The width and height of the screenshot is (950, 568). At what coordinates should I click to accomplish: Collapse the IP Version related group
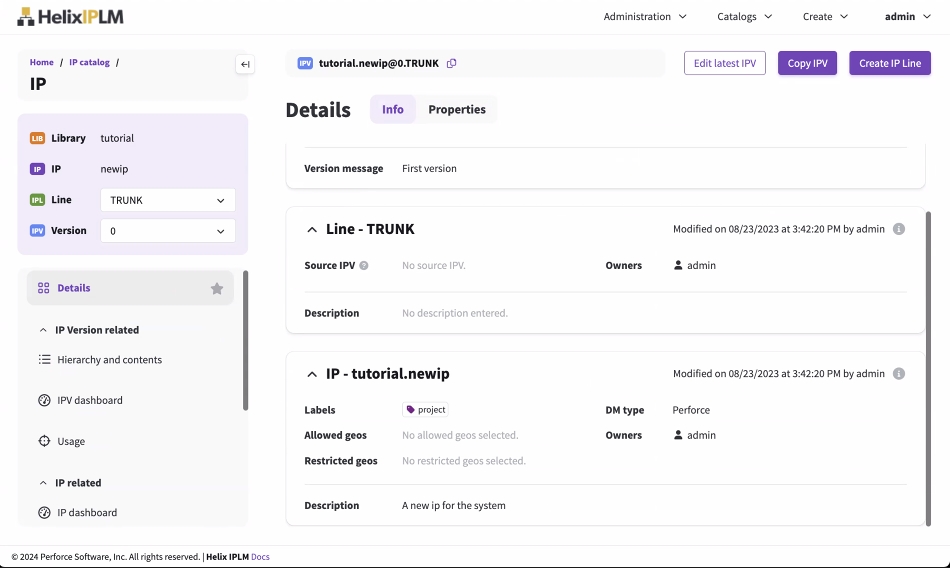[43, 330]
